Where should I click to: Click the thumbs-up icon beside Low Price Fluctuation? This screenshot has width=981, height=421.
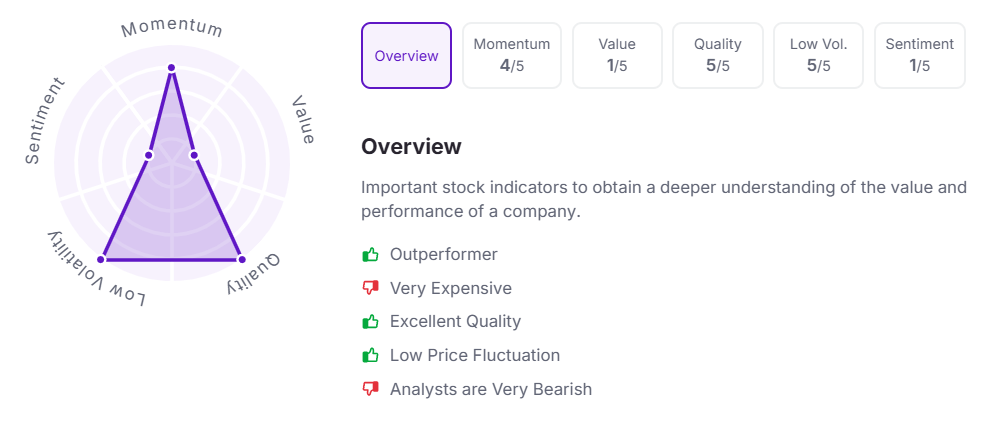pyautogui.click(x=370, y=355)
